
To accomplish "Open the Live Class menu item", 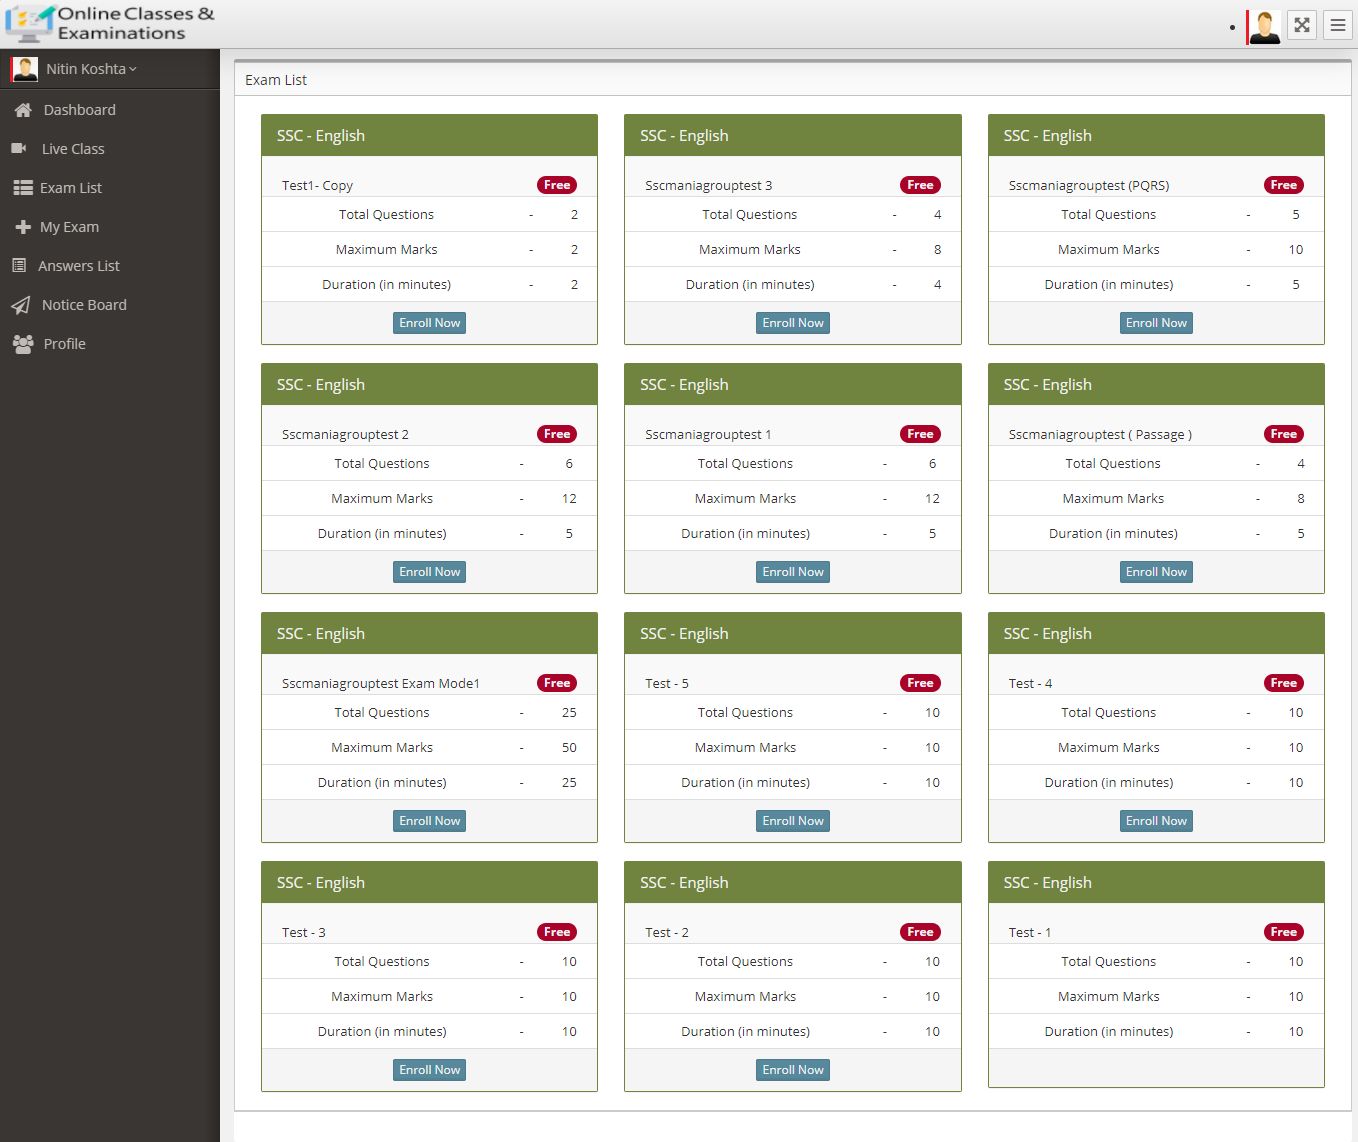I will click(72, 149).
